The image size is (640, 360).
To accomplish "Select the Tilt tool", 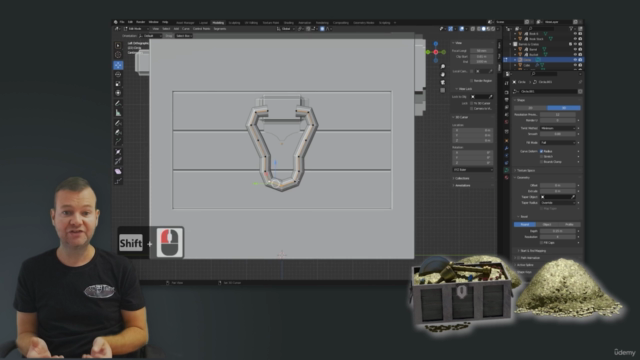I will [118, 161].
